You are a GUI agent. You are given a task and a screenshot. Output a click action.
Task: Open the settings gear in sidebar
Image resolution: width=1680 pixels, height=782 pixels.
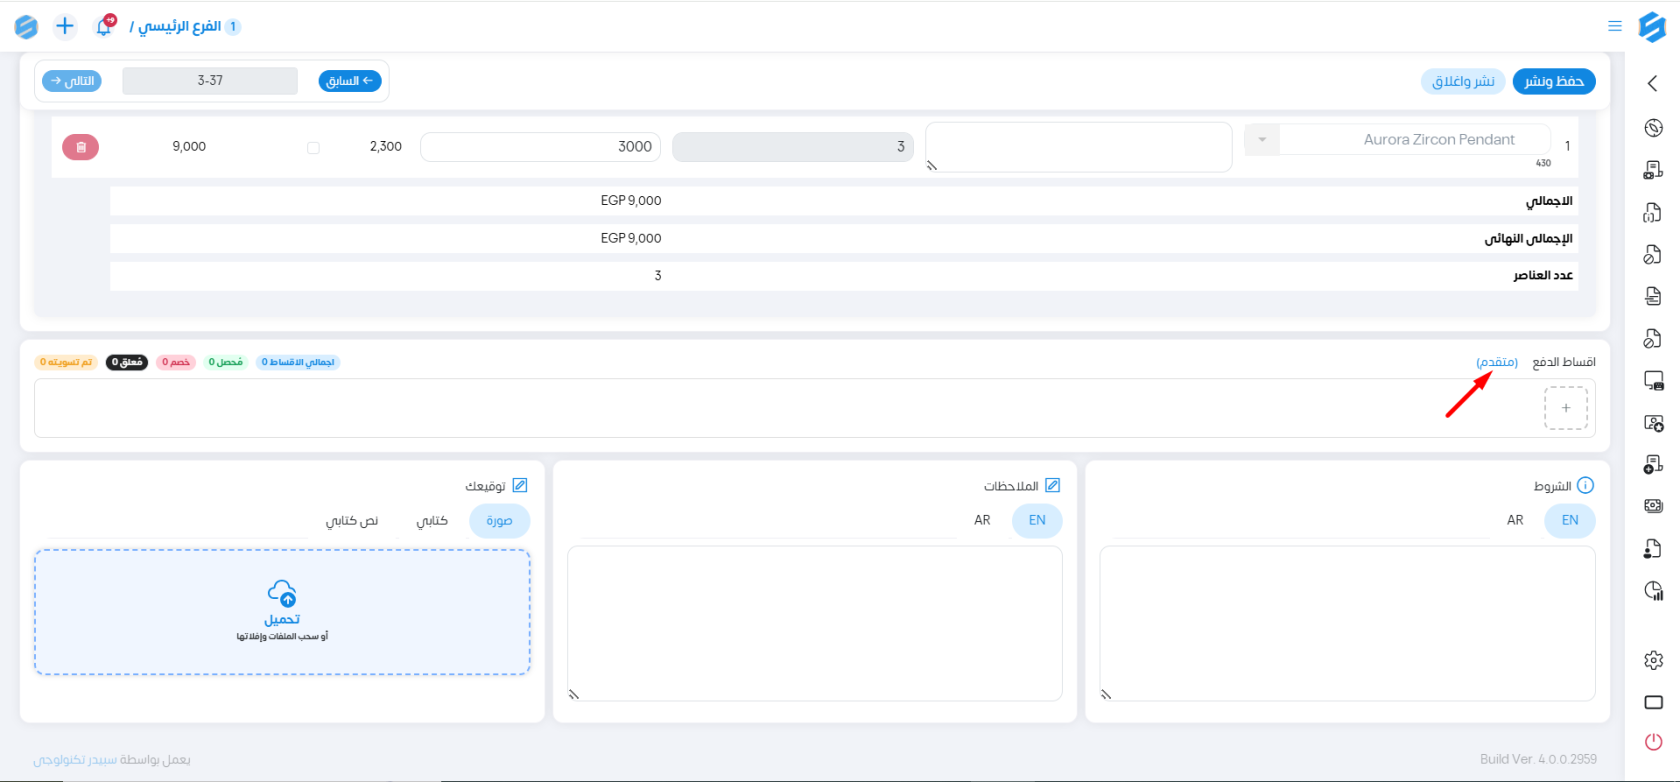(1653, 660)
